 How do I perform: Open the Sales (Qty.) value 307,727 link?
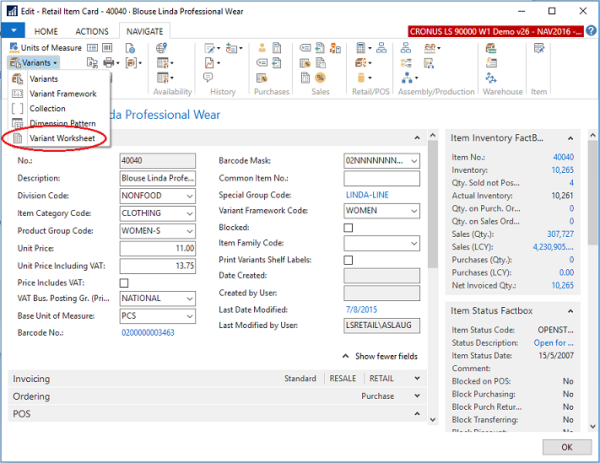tap(560, 234)
